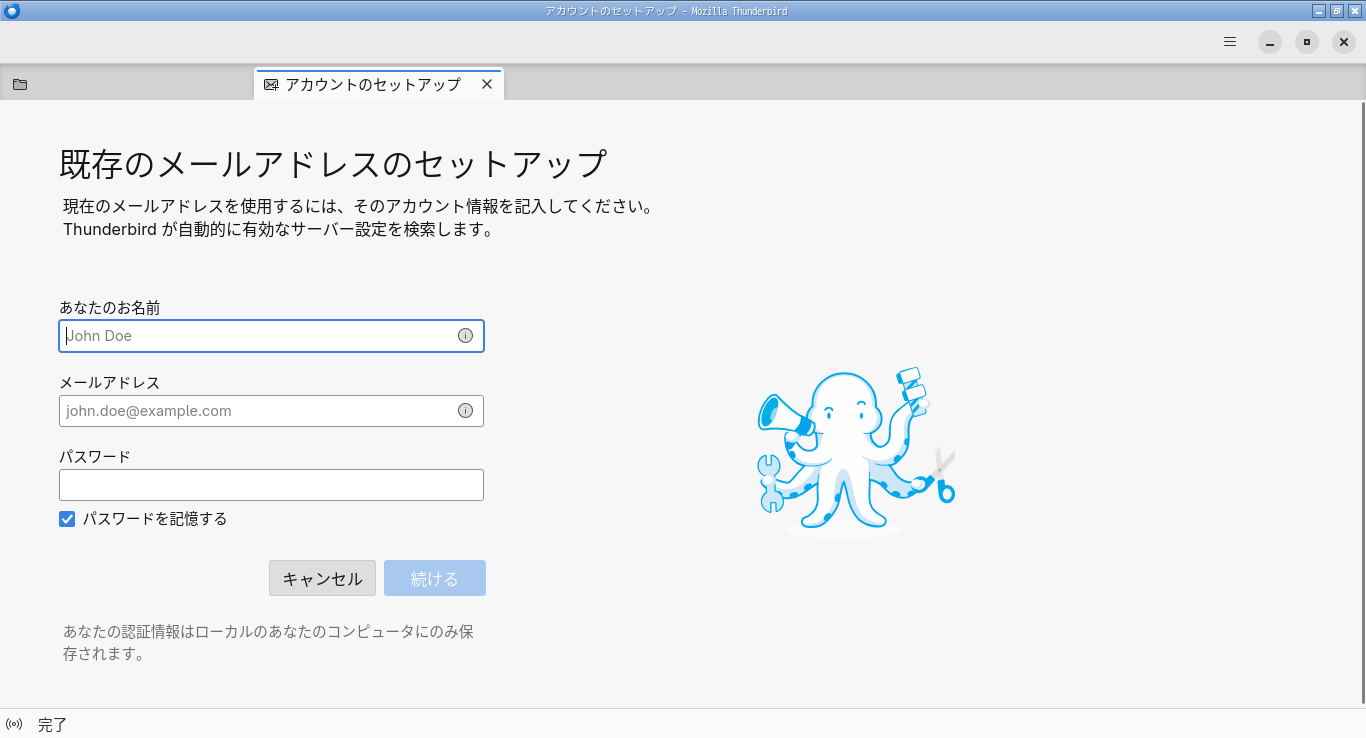The height and width of the screenshot is (738, 1366).
Task: Click the info icon beside the name field
Action: click(x=464, y=336)
